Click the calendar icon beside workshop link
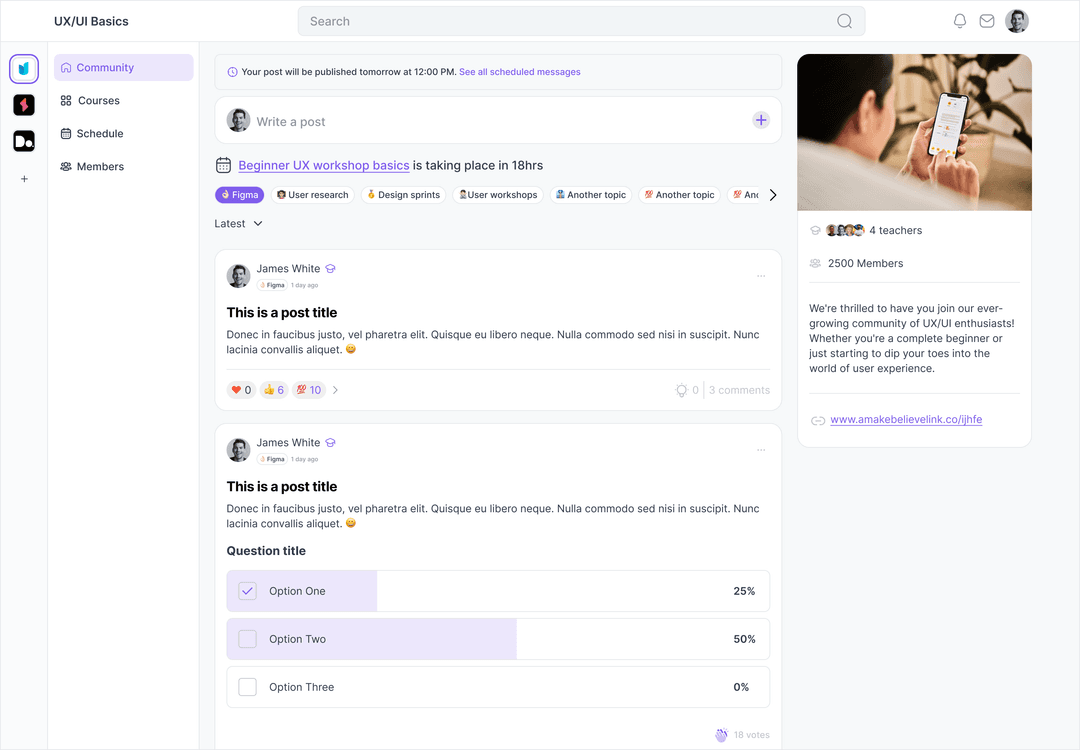1080x750 pixels. coord(223,165)
